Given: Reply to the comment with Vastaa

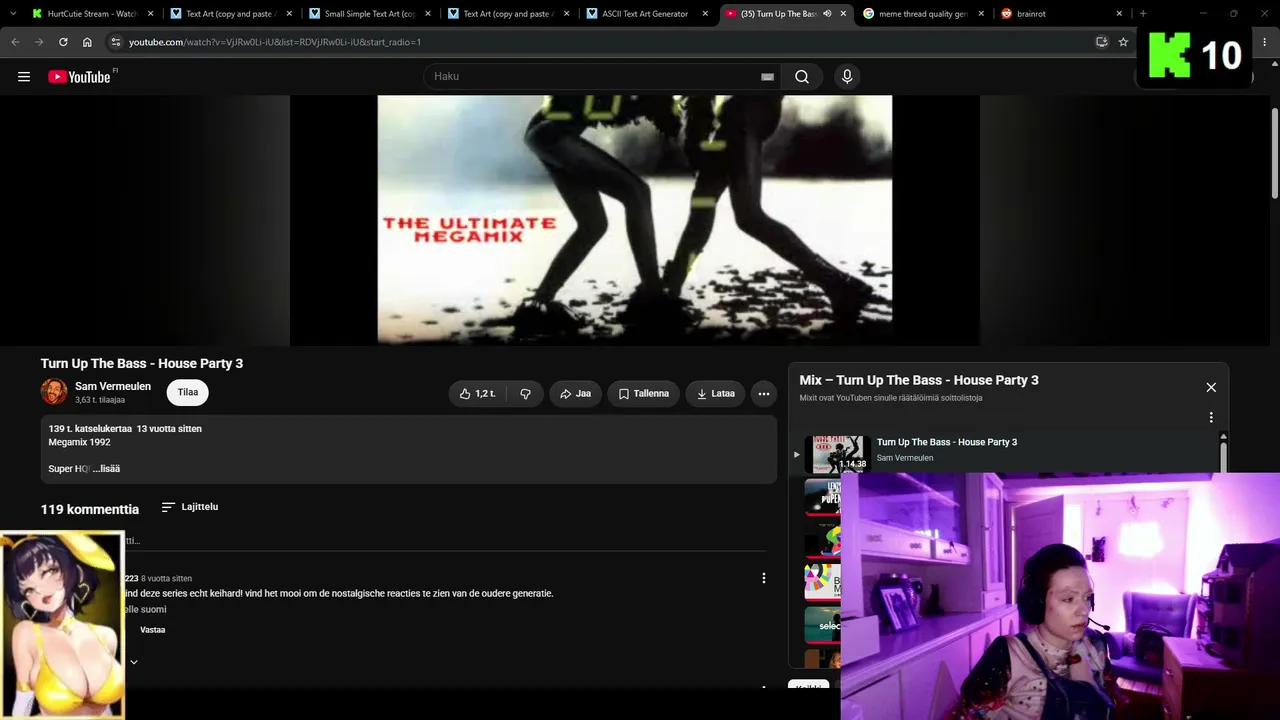Looking at the screenshot, I should coord(153,630).
